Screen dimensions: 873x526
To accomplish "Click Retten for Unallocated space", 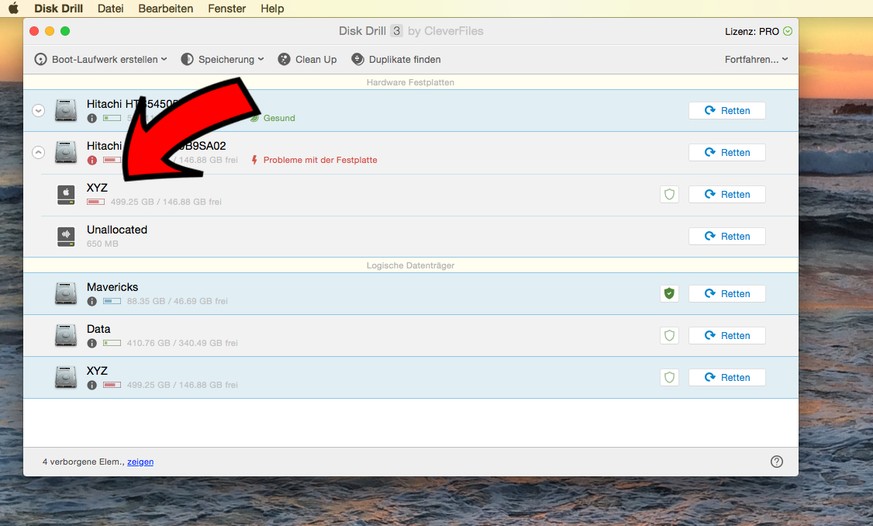I will (727, 236).
